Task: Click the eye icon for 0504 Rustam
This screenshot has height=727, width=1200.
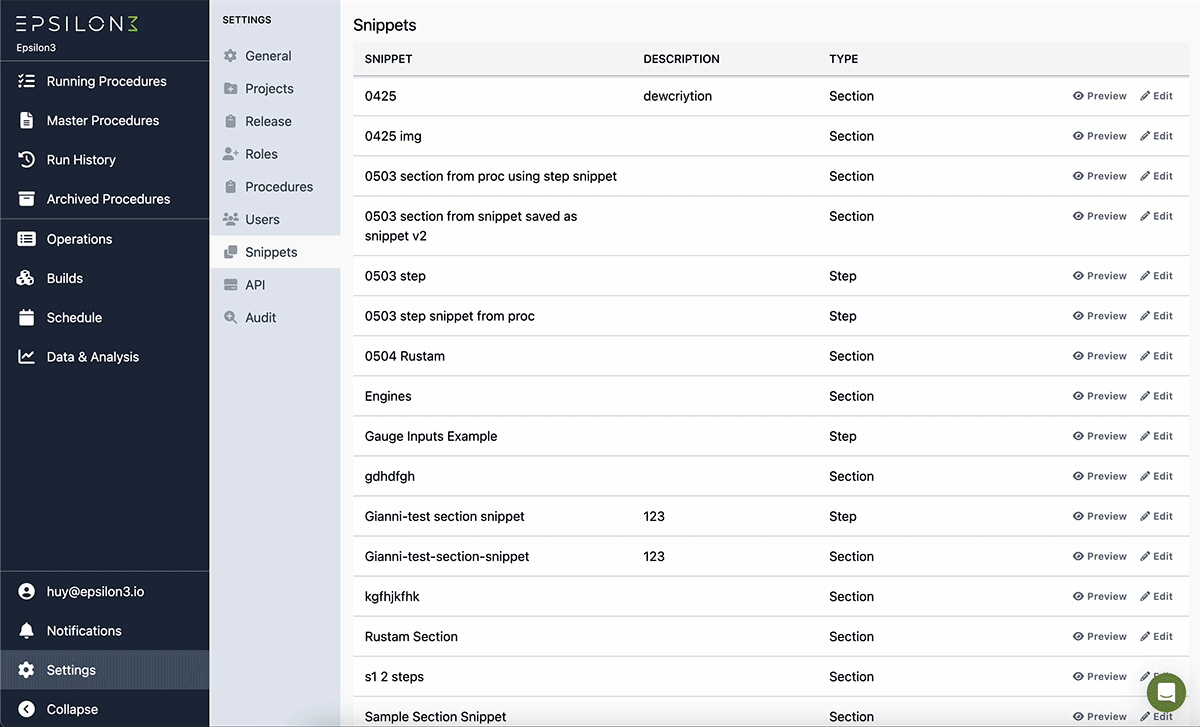Action: click(x=1078, y=356)
